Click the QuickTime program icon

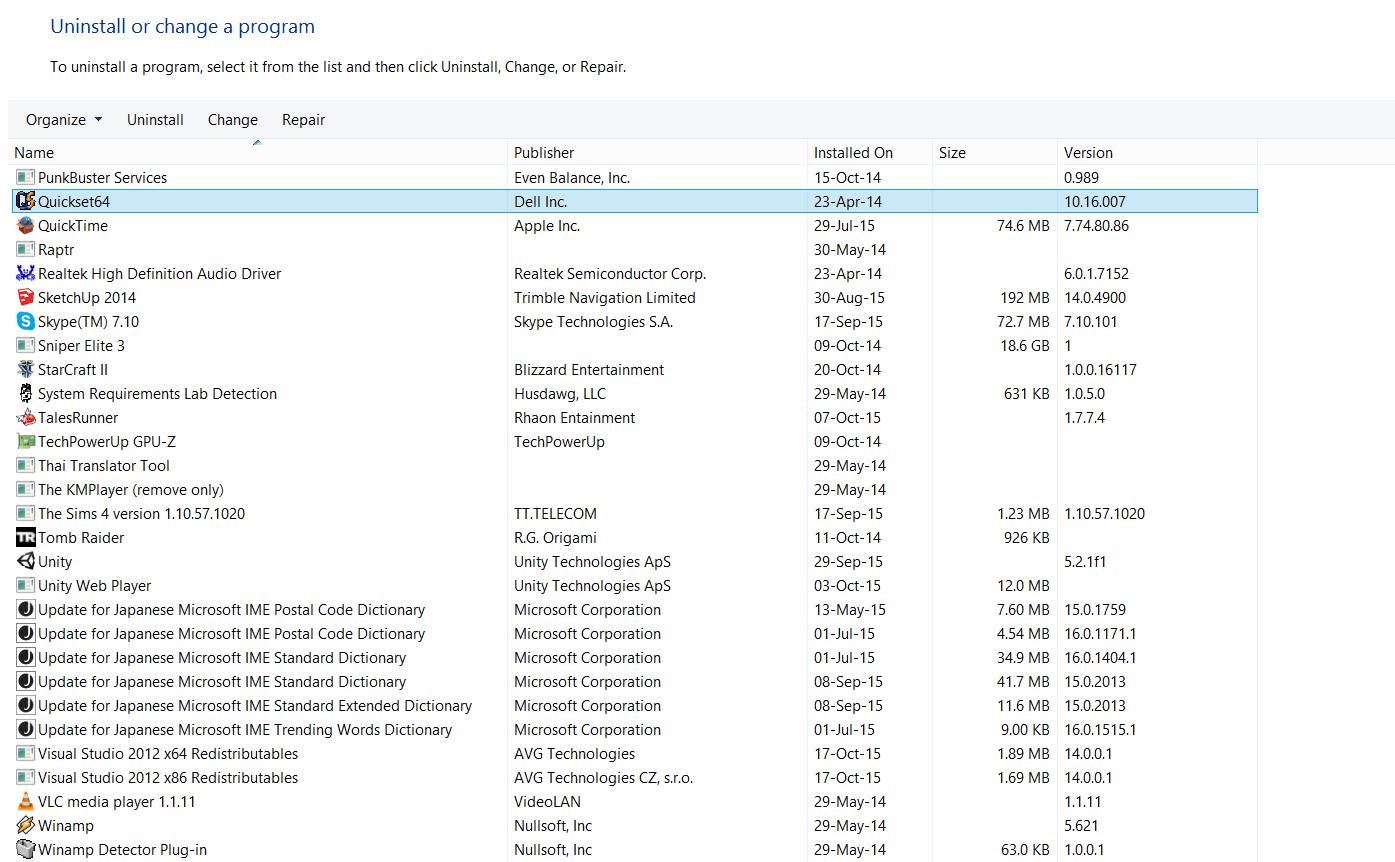coord(26,225)
